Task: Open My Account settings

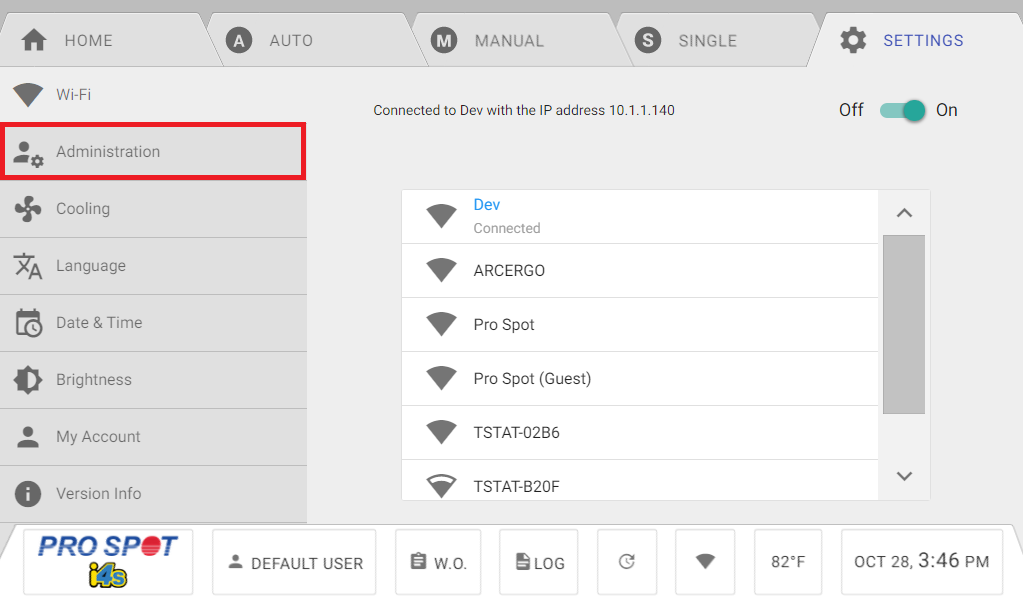Action: coord(153,437)
